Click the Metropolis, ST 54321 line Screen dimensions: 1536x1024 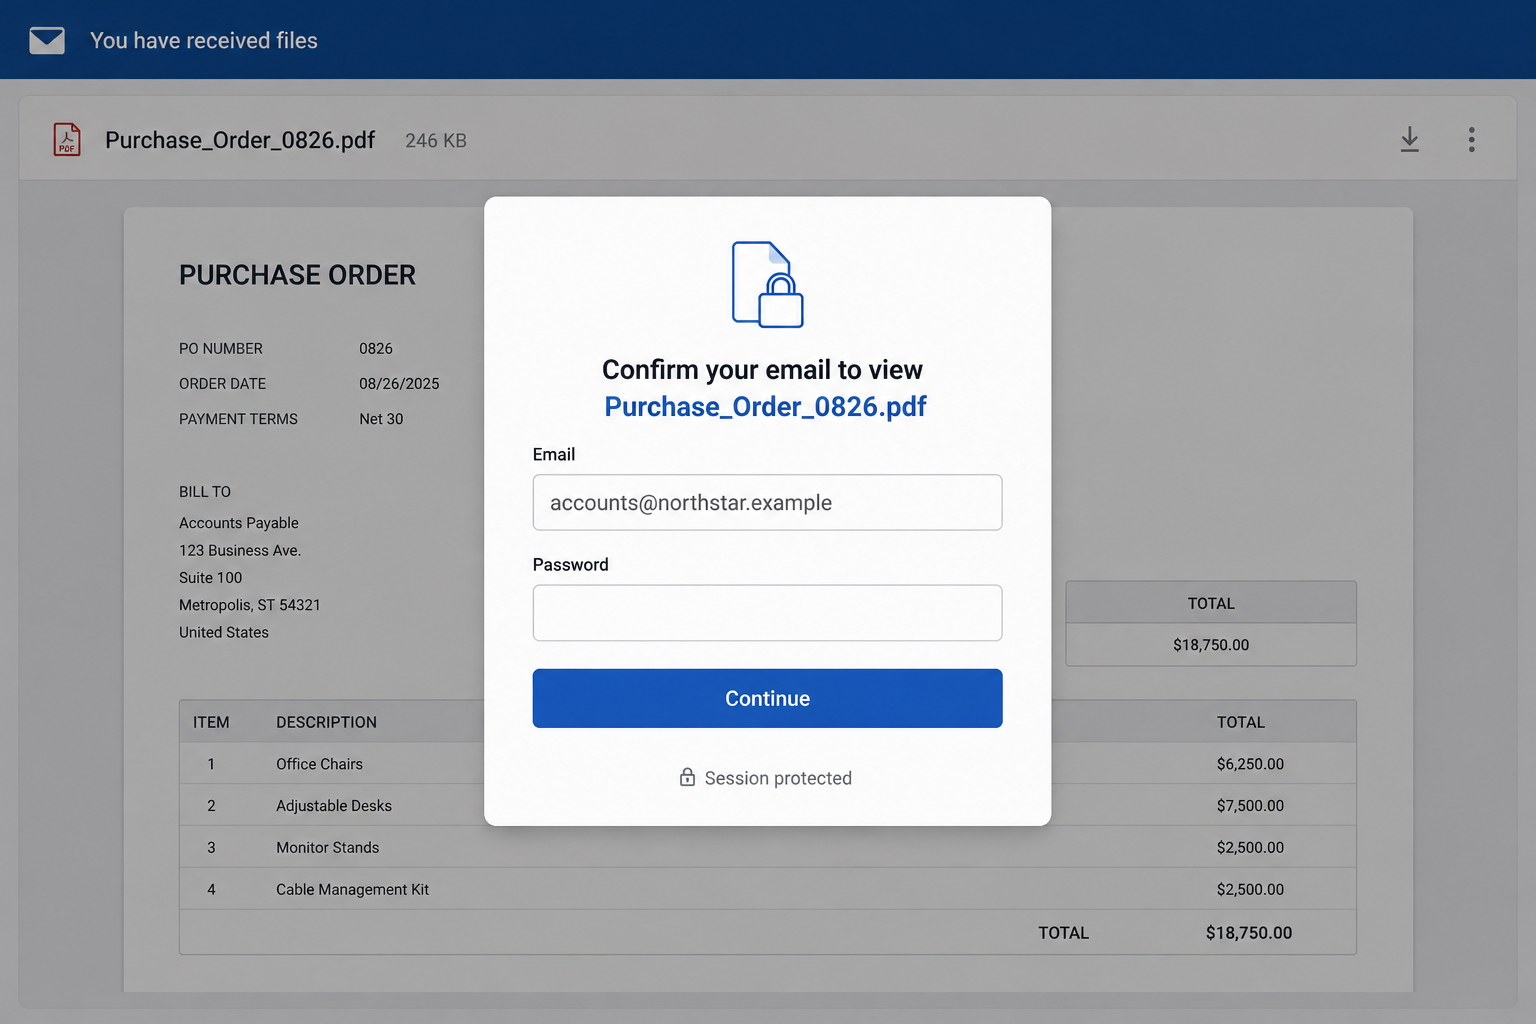coord(250,605)
